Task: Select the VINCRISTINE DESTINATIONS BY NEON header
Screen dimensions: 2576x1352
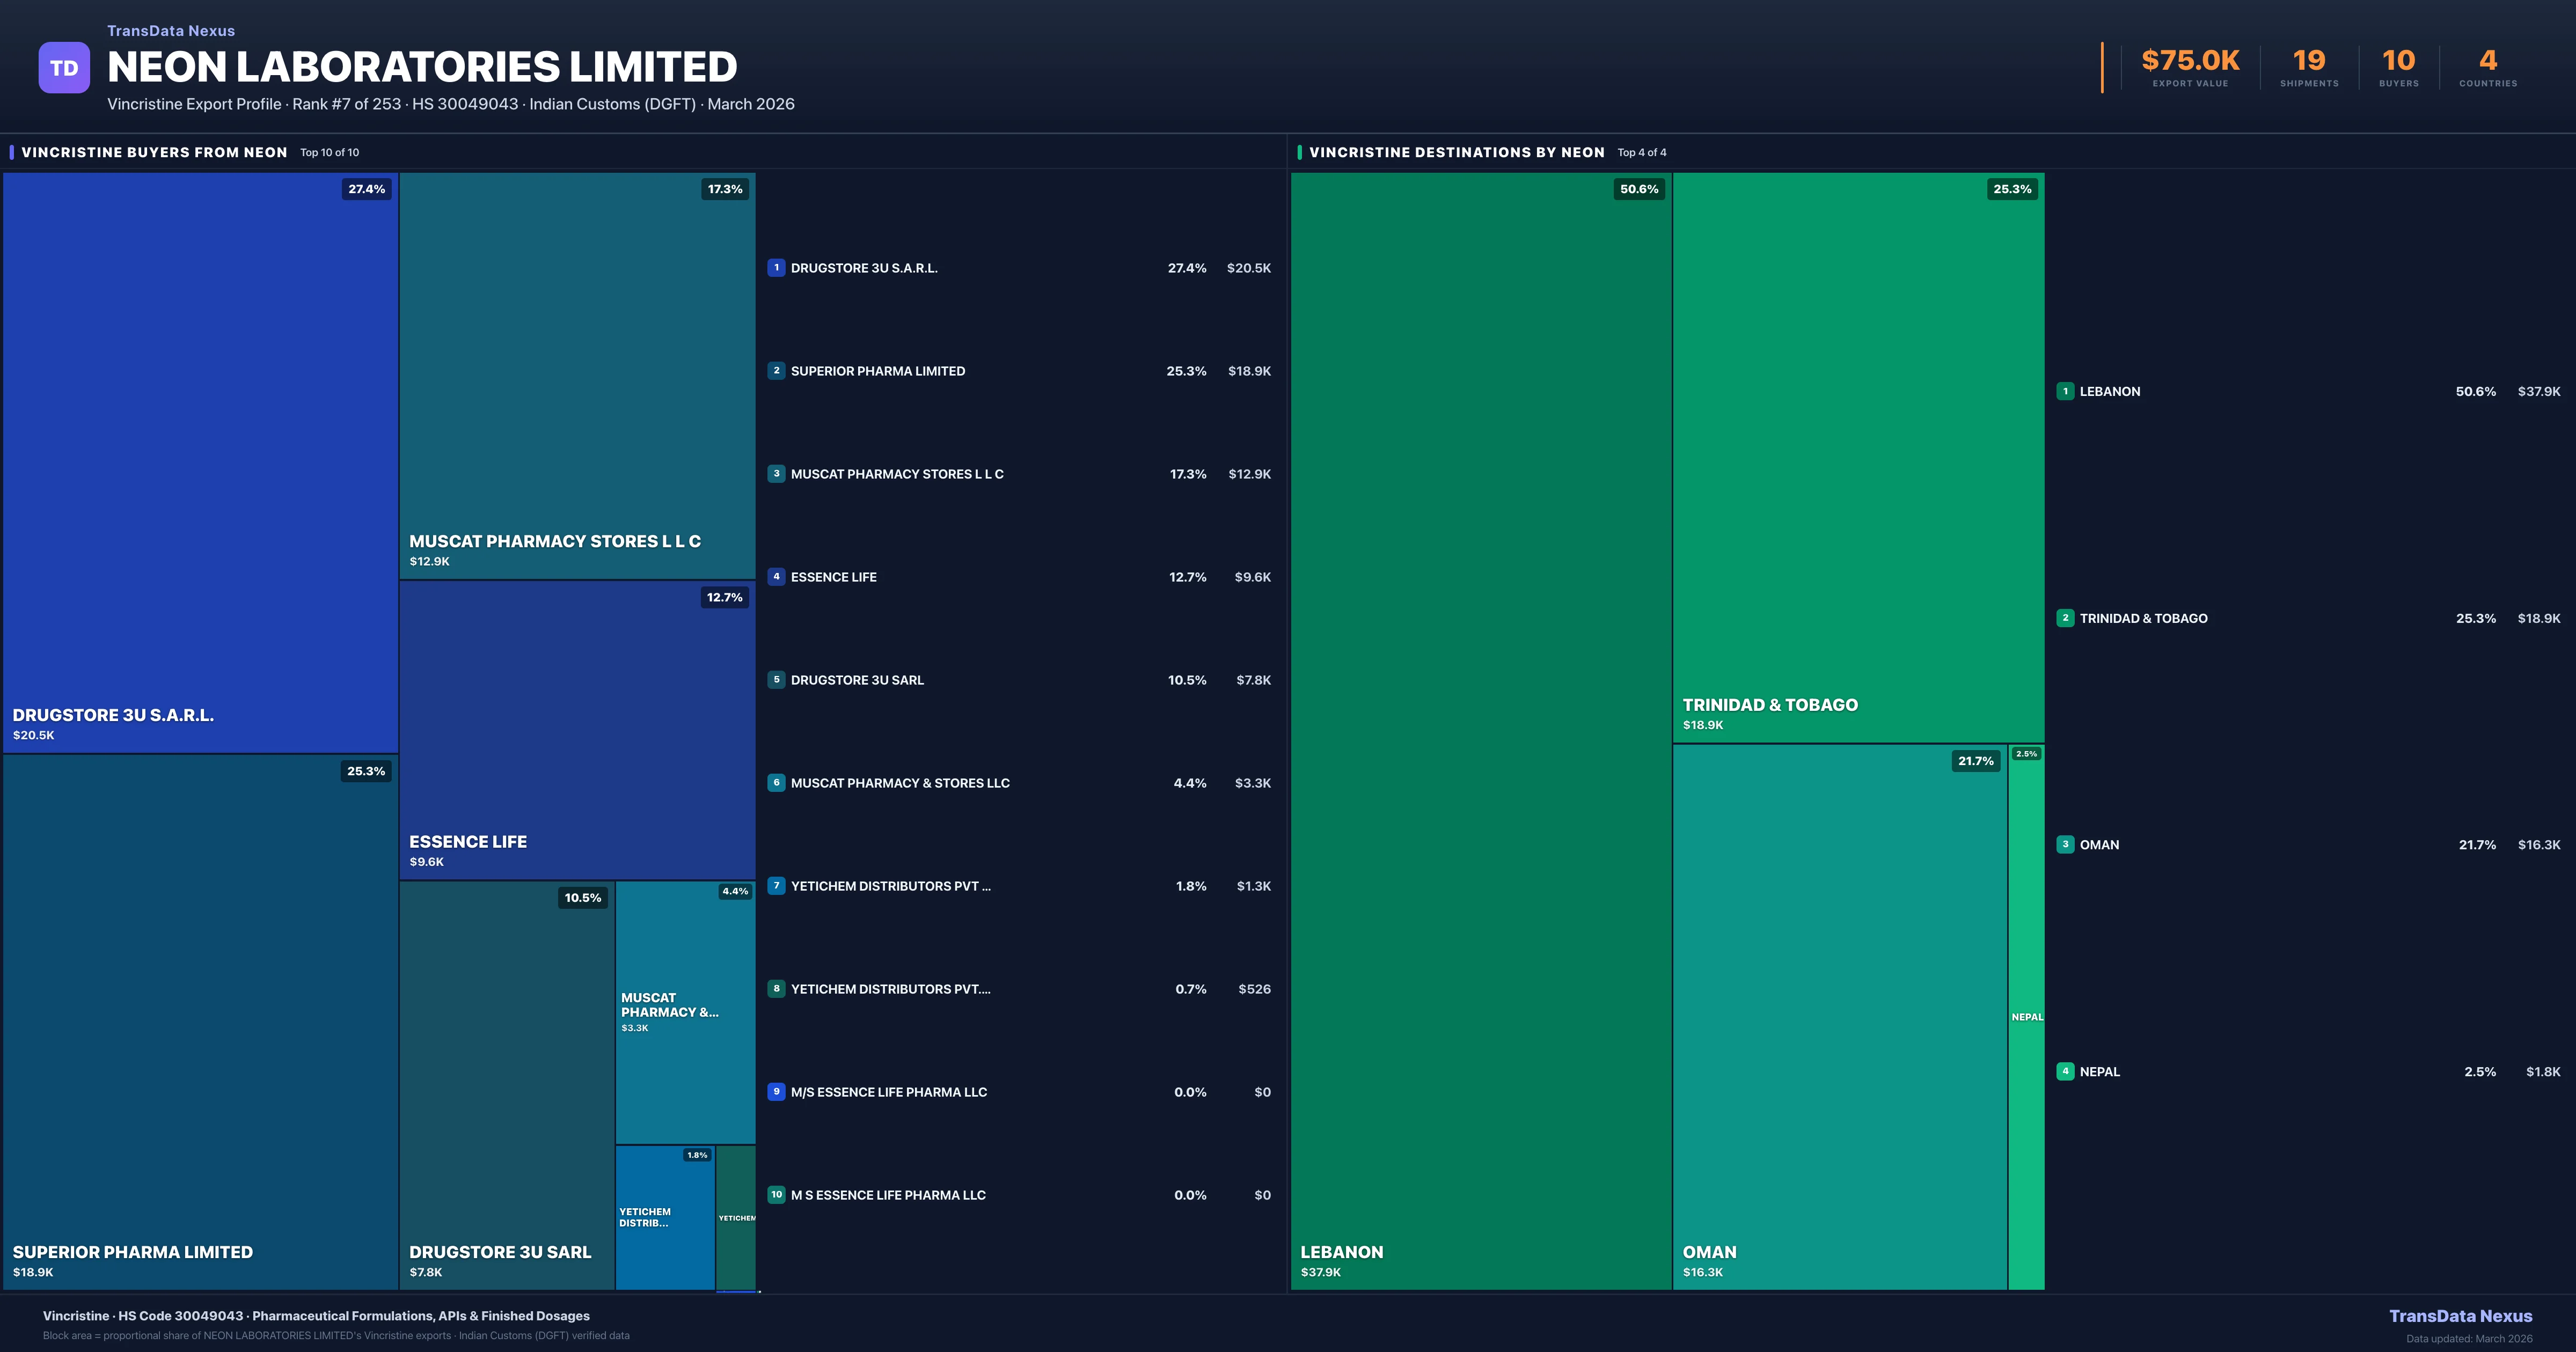Action: point(1458,152)
